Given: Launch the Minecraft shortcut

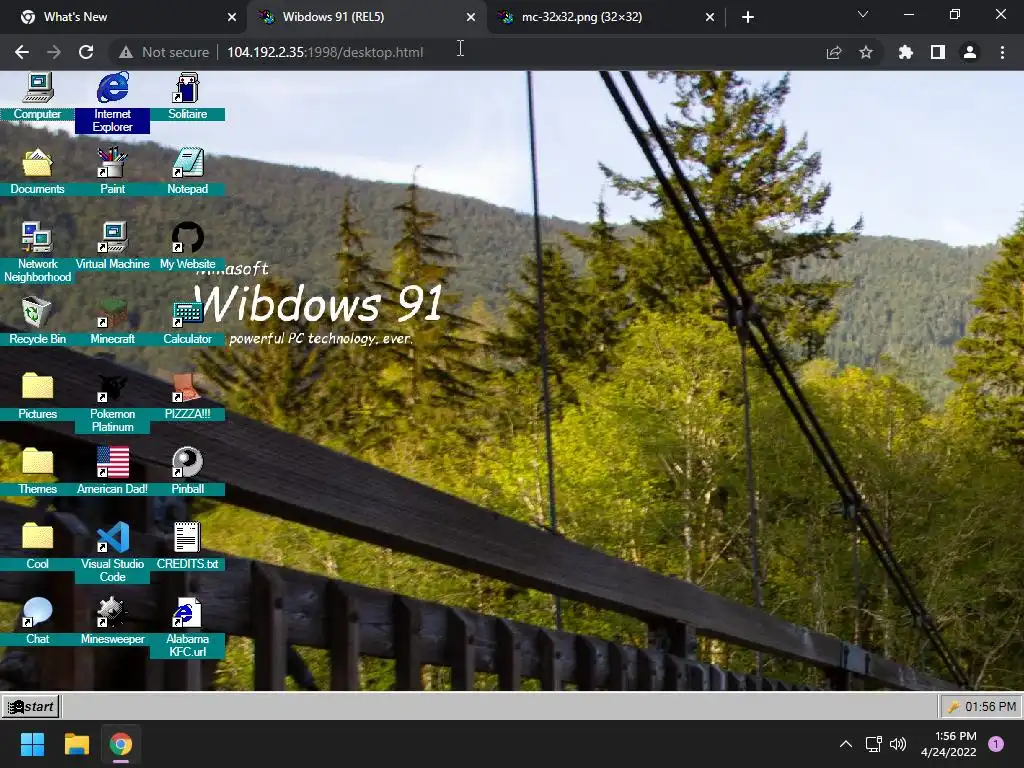Looking at the screenshot, I should tap(112, 321).
